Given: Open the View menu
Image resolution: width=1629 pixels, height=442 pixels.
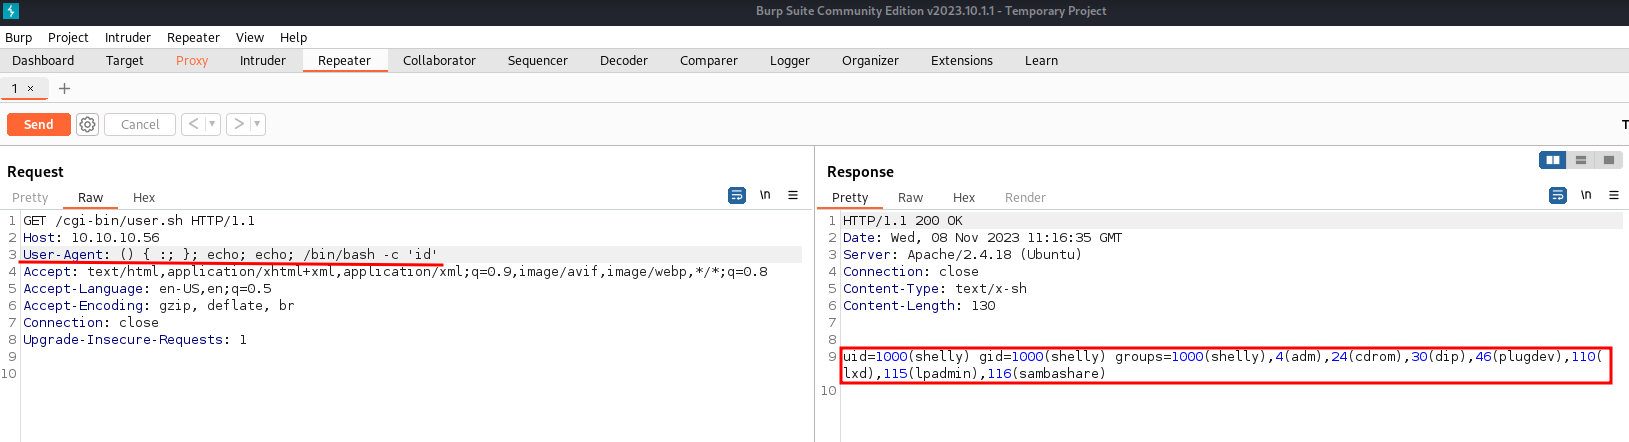Looking at the screenshot, I should (x=250, y=37).
